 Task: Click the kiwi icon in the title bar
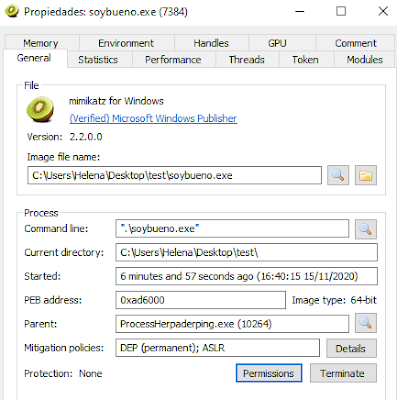point(11,12)
